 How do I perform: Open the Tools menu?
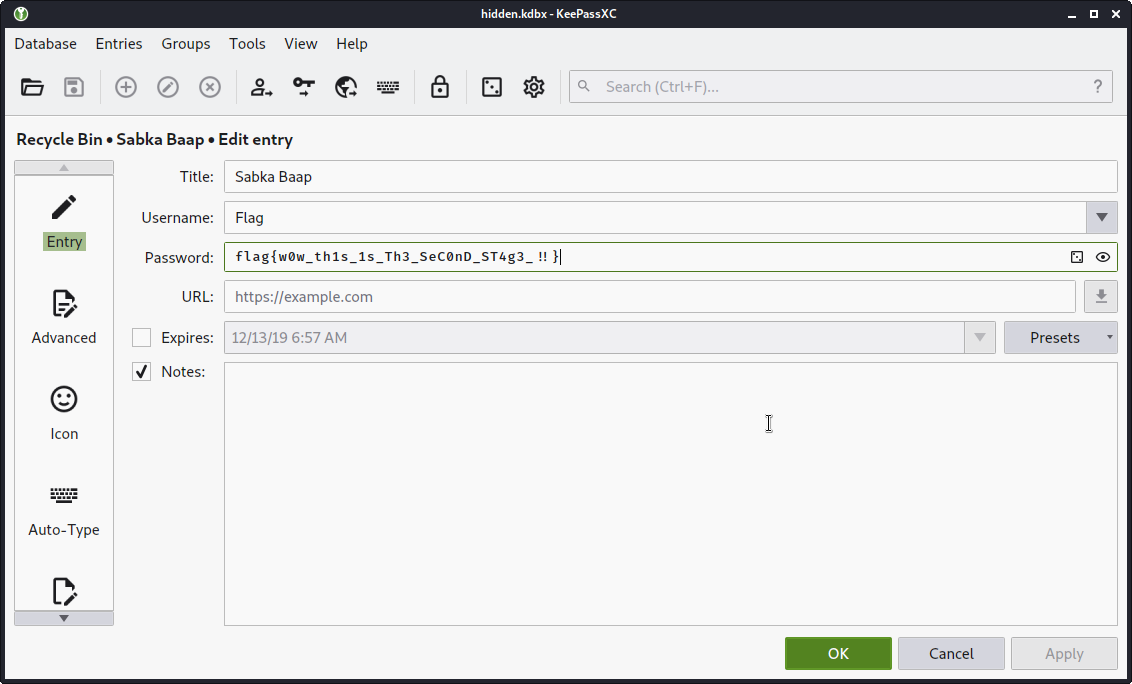point(248,44)
